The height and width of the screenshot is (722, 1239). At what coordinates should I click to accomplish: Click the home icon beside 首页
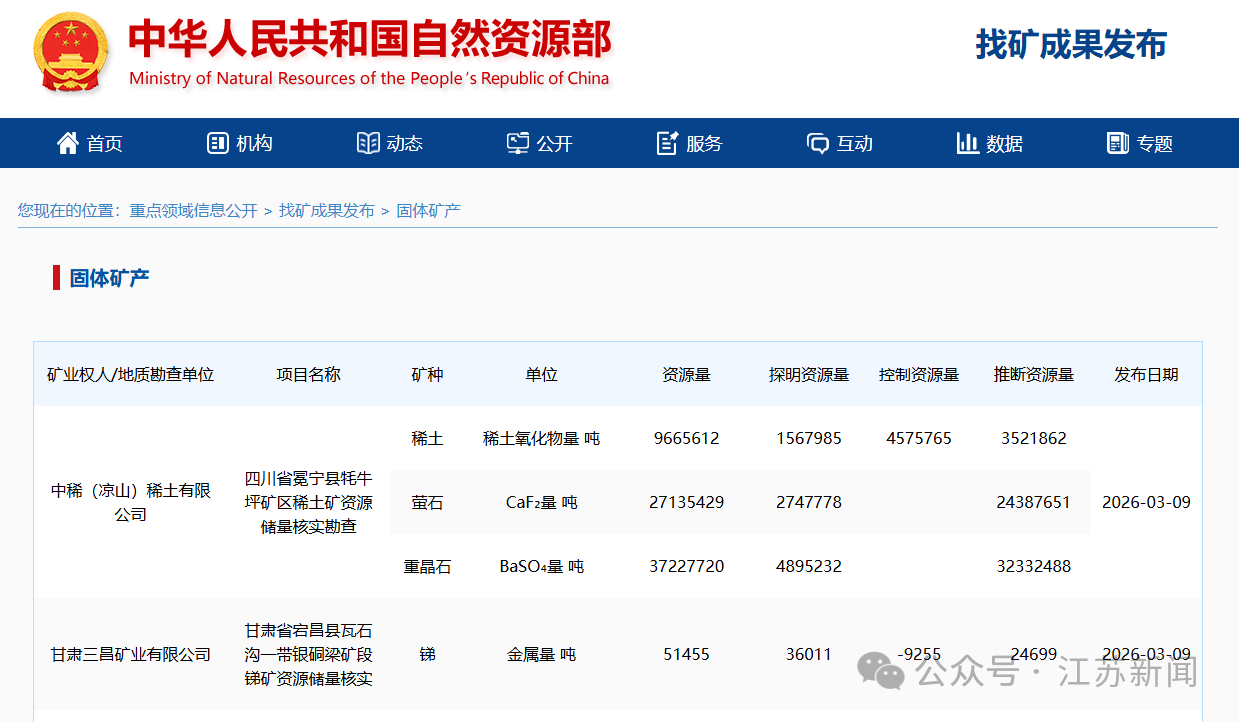click(x=67, y=143)
